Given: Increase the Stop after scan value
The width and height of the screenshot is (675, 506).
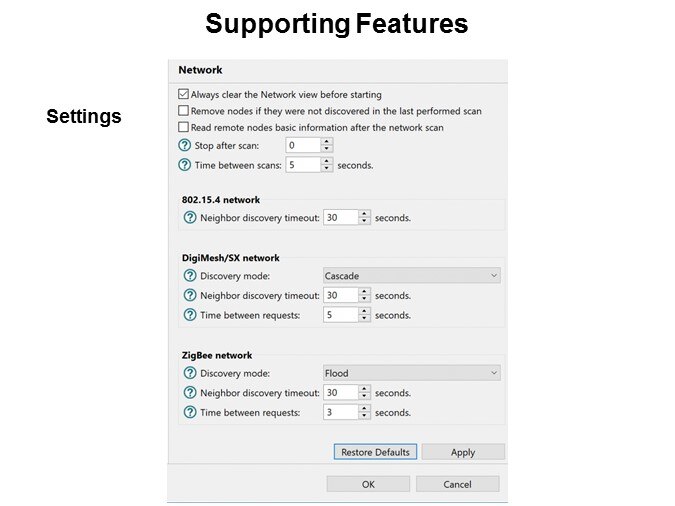Looking at the screenshot, I should point(327,142).
